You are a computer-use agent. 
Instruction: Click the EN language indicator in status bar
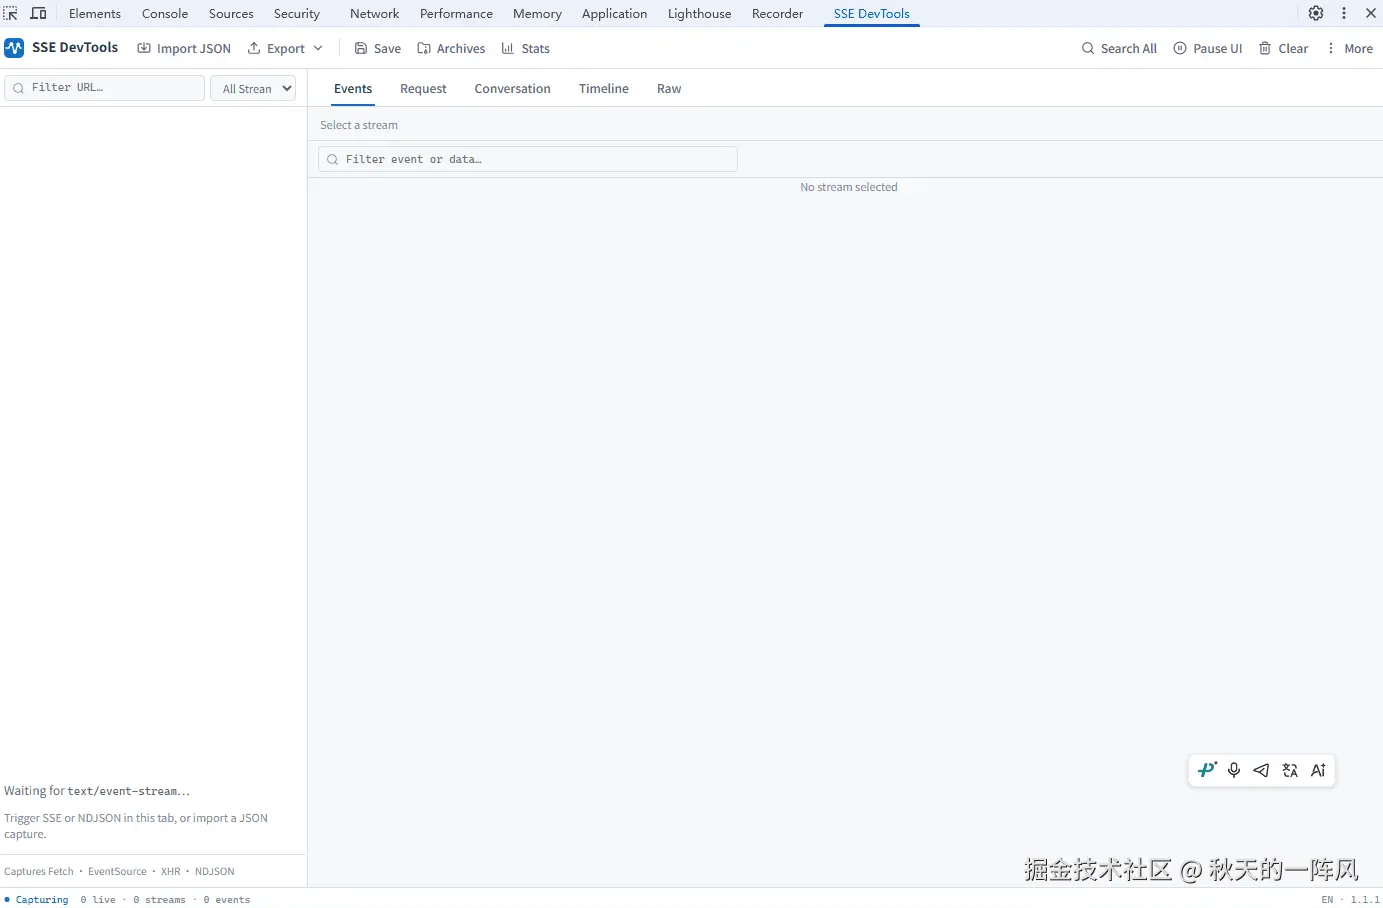point(1327,900)
